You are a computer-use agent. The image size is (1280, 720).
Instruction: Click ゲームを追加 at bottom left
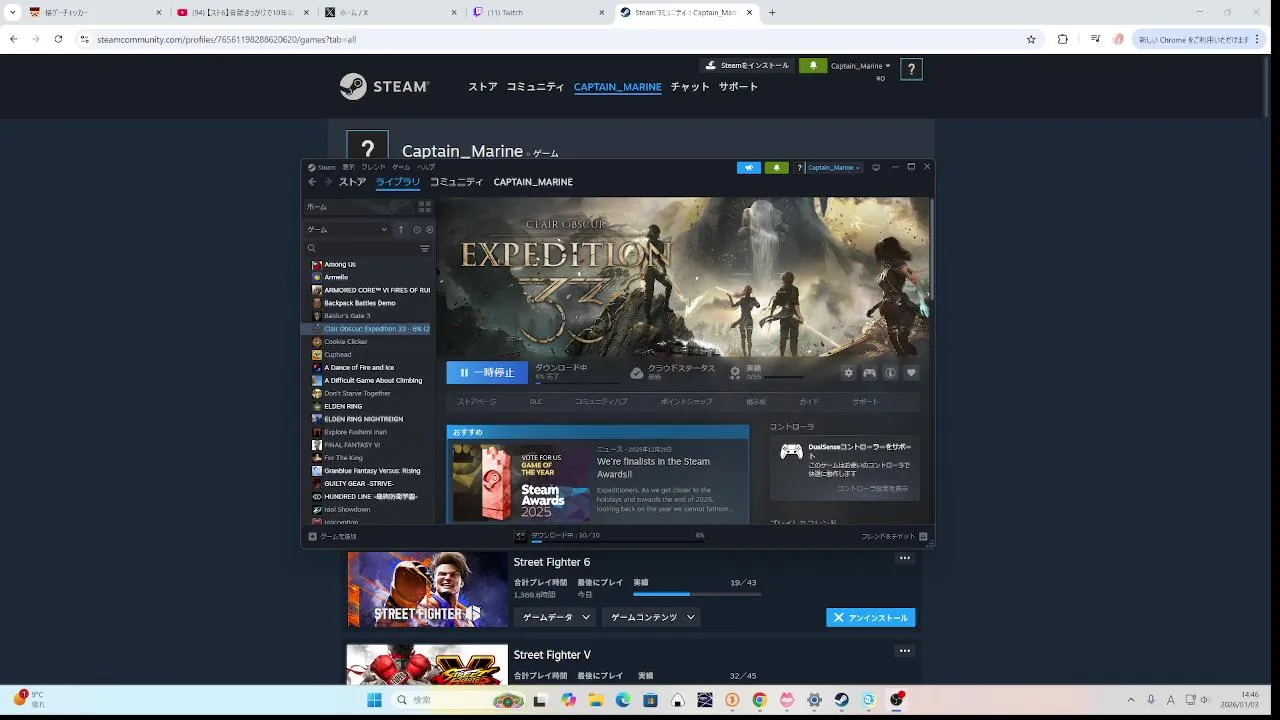[332, 537]
